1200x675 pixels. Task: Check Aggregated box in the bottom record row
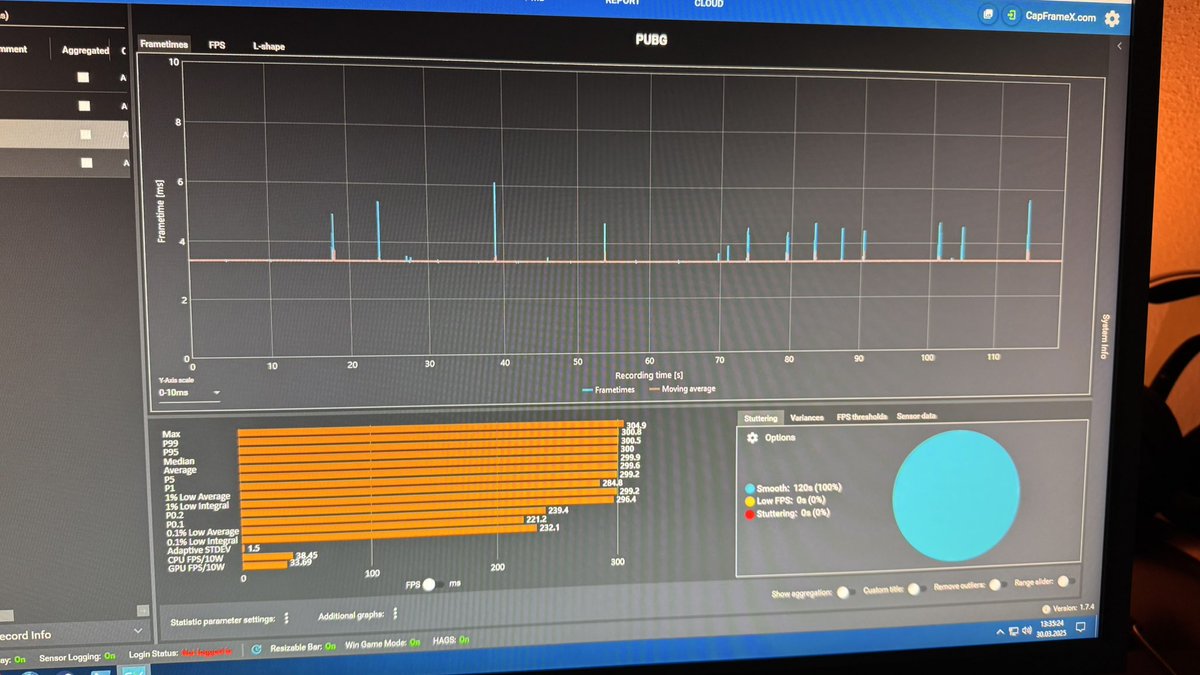coord(86,162)
